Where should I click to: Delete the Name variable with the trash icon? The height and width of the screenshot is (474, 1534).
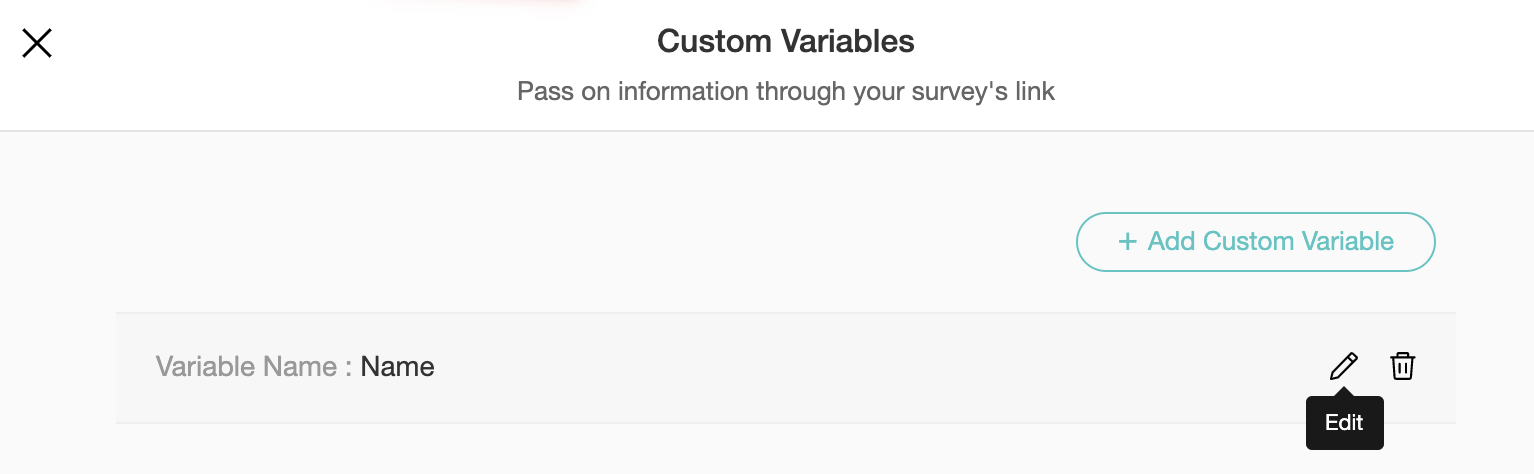coord(1402,367)
